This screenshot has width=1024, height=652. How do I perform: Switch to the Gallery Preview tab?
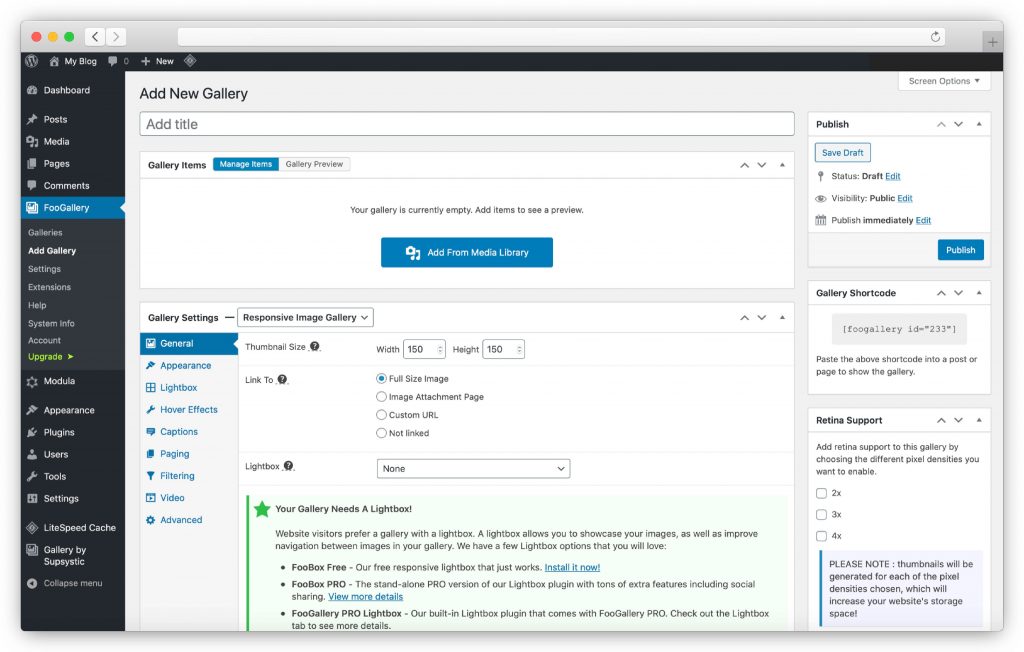(x=314, y=164)
